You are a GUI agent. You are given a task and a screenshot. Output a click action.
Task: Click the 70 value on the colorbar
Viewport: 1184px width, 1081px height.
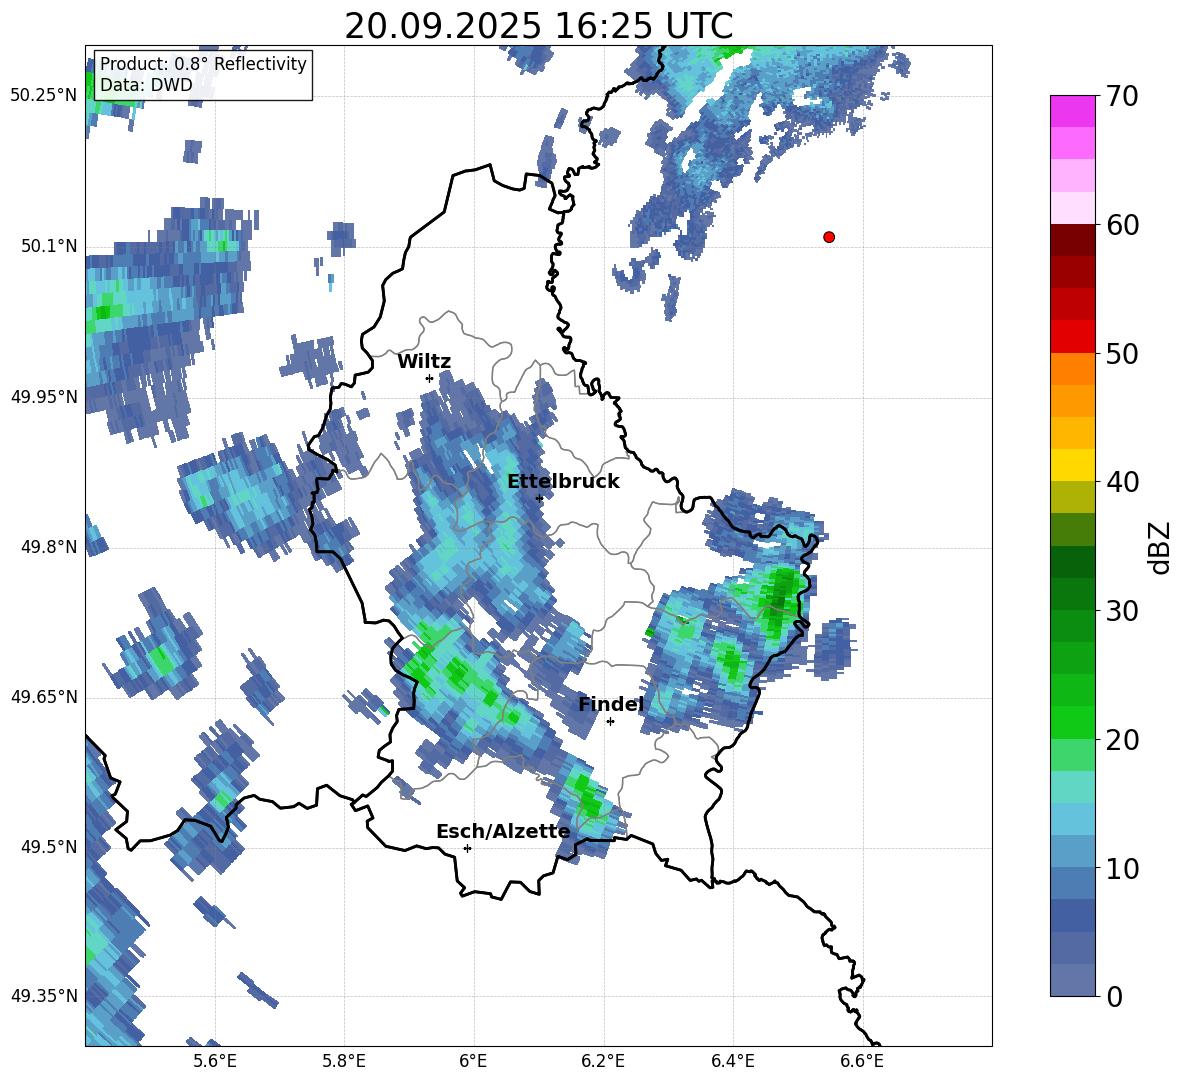pyautogui.click(x=1122, y=96)
